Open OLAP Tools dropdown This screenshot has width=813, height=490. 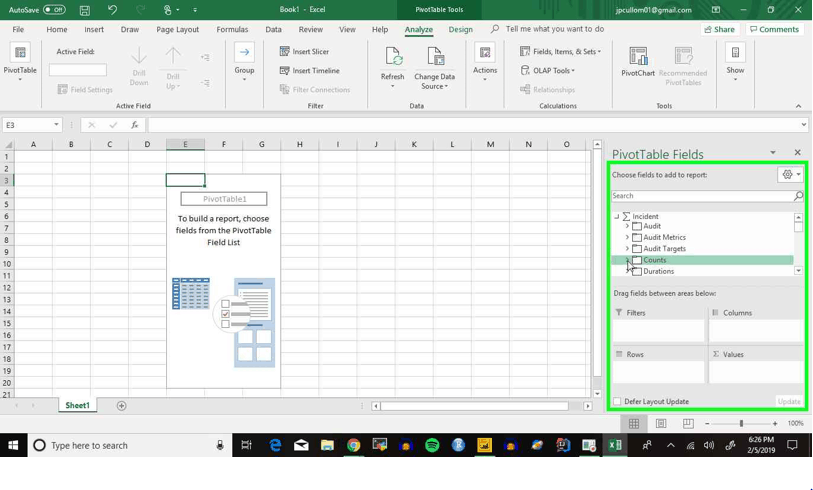(x=548, y=71)
